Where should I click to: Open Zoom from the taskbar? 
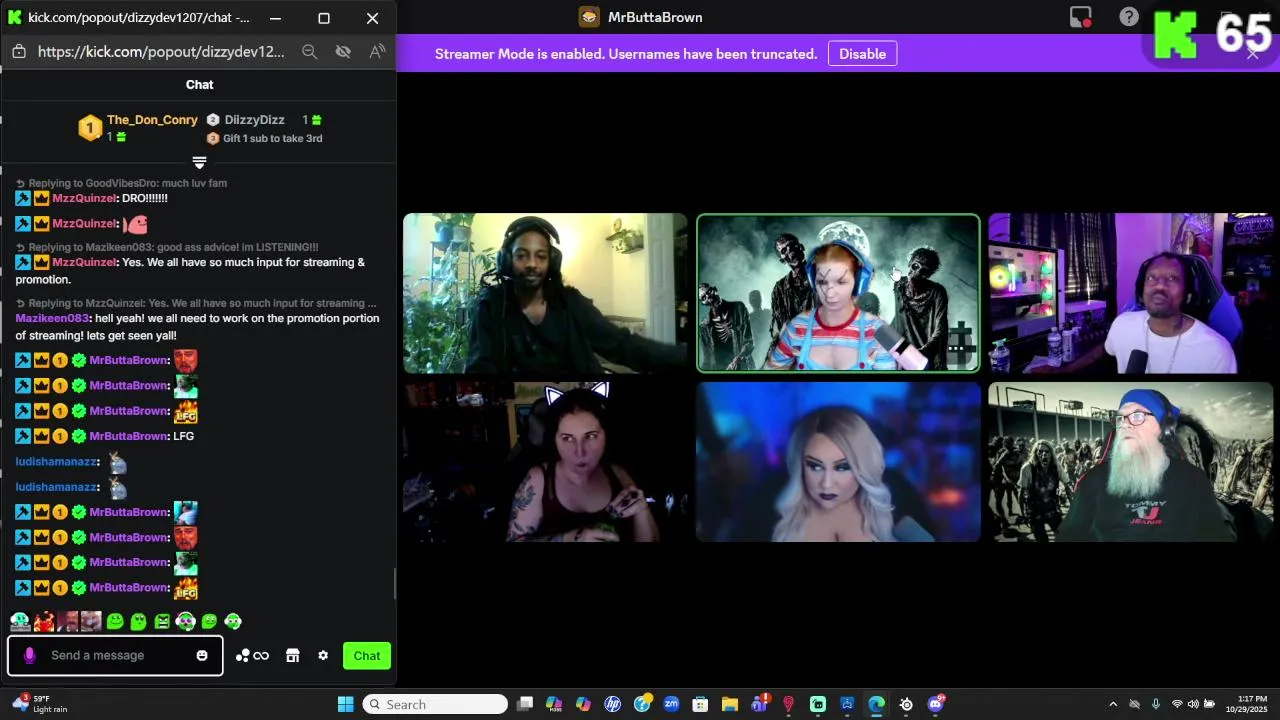point(671,704)
